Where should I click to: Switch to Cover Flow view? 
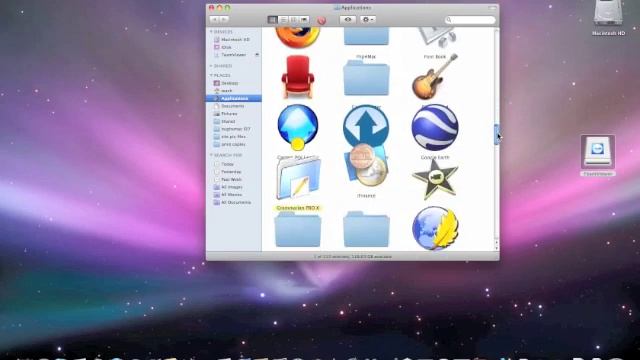[304, 20]
